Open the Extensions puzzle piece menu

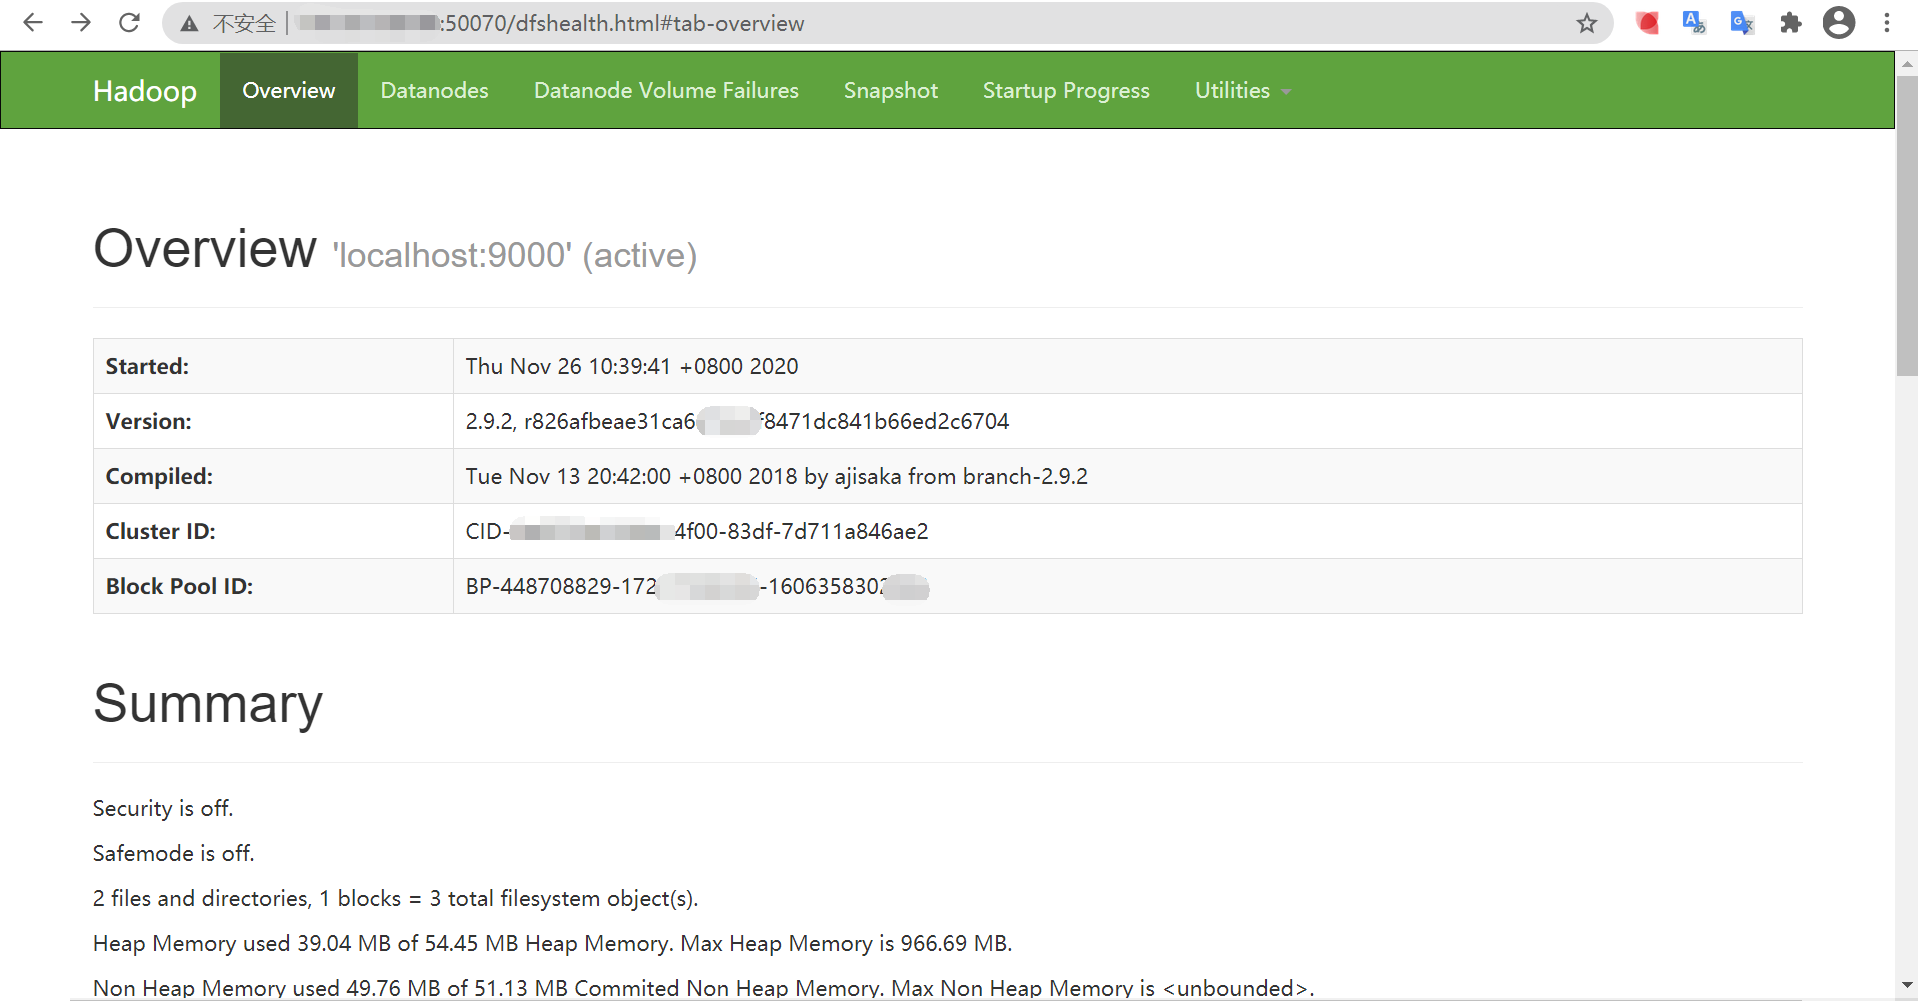click(x=1790, y=23)
